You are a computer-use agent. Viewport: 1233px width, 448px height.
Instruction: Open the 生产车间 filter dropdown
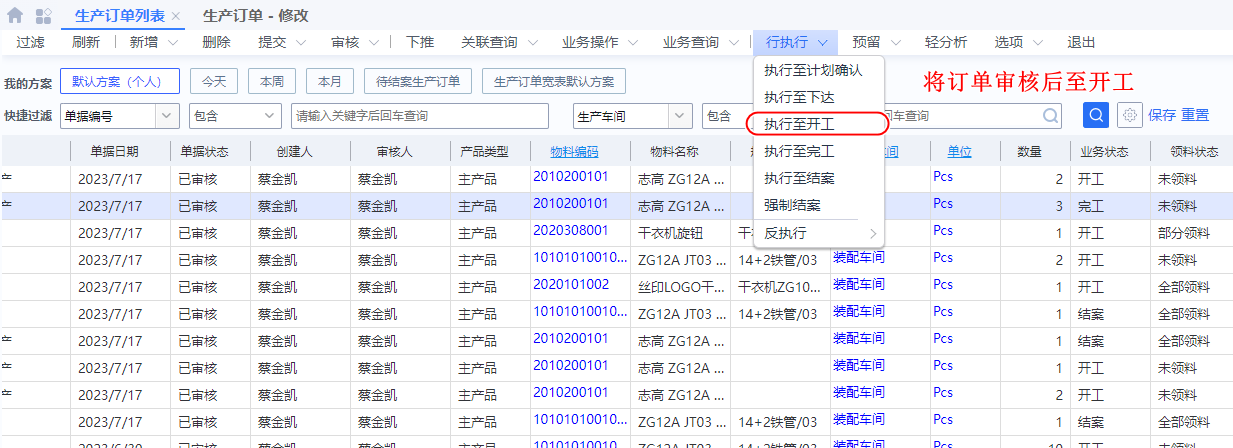(x=678, y=116)
